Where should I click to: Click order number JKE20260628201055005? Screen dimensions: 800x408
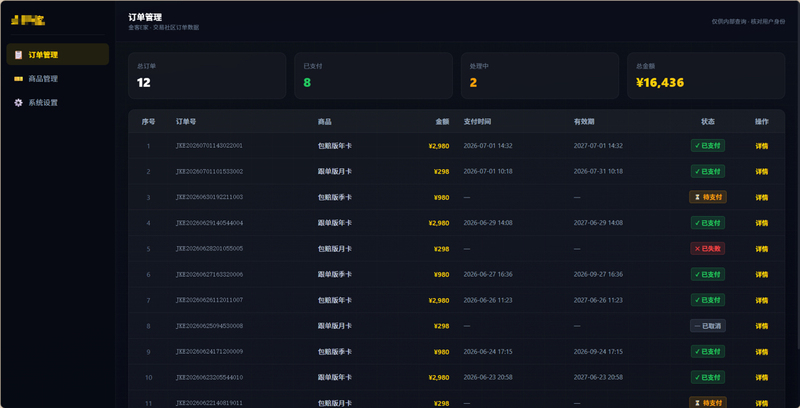[209, 249]
